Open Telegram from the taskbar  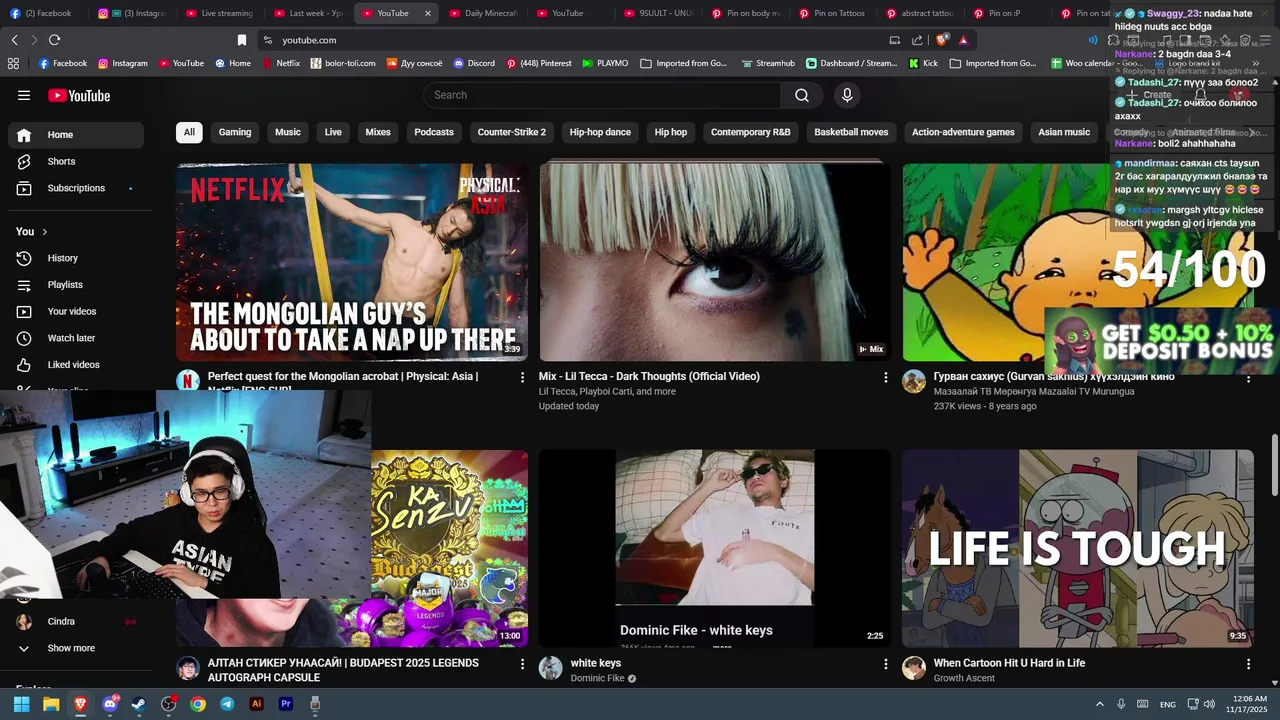point(227,704)
